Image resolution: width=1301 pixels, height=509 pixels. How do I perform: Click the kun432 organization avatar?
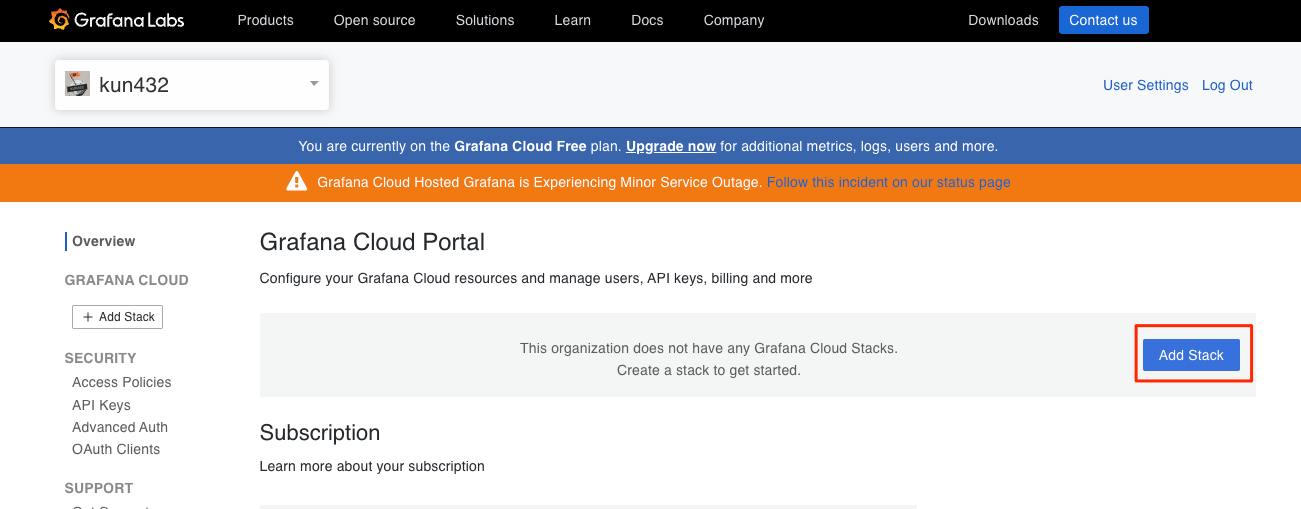pos(78,84)
